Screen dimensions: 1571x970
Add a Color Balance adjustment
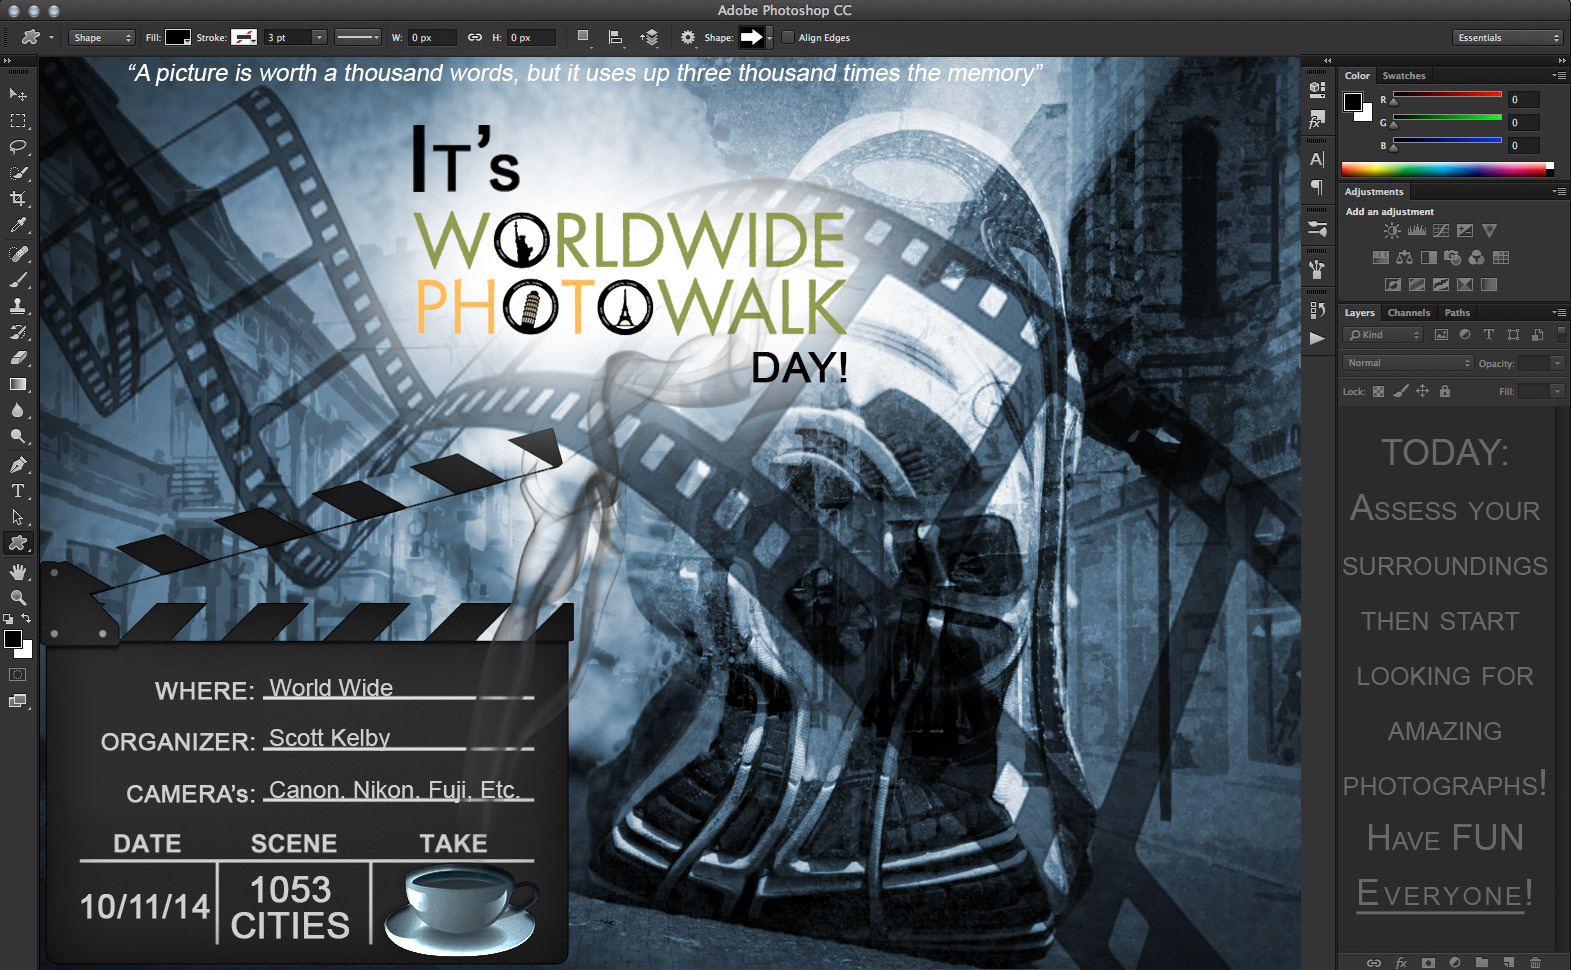coord(1405,258)
